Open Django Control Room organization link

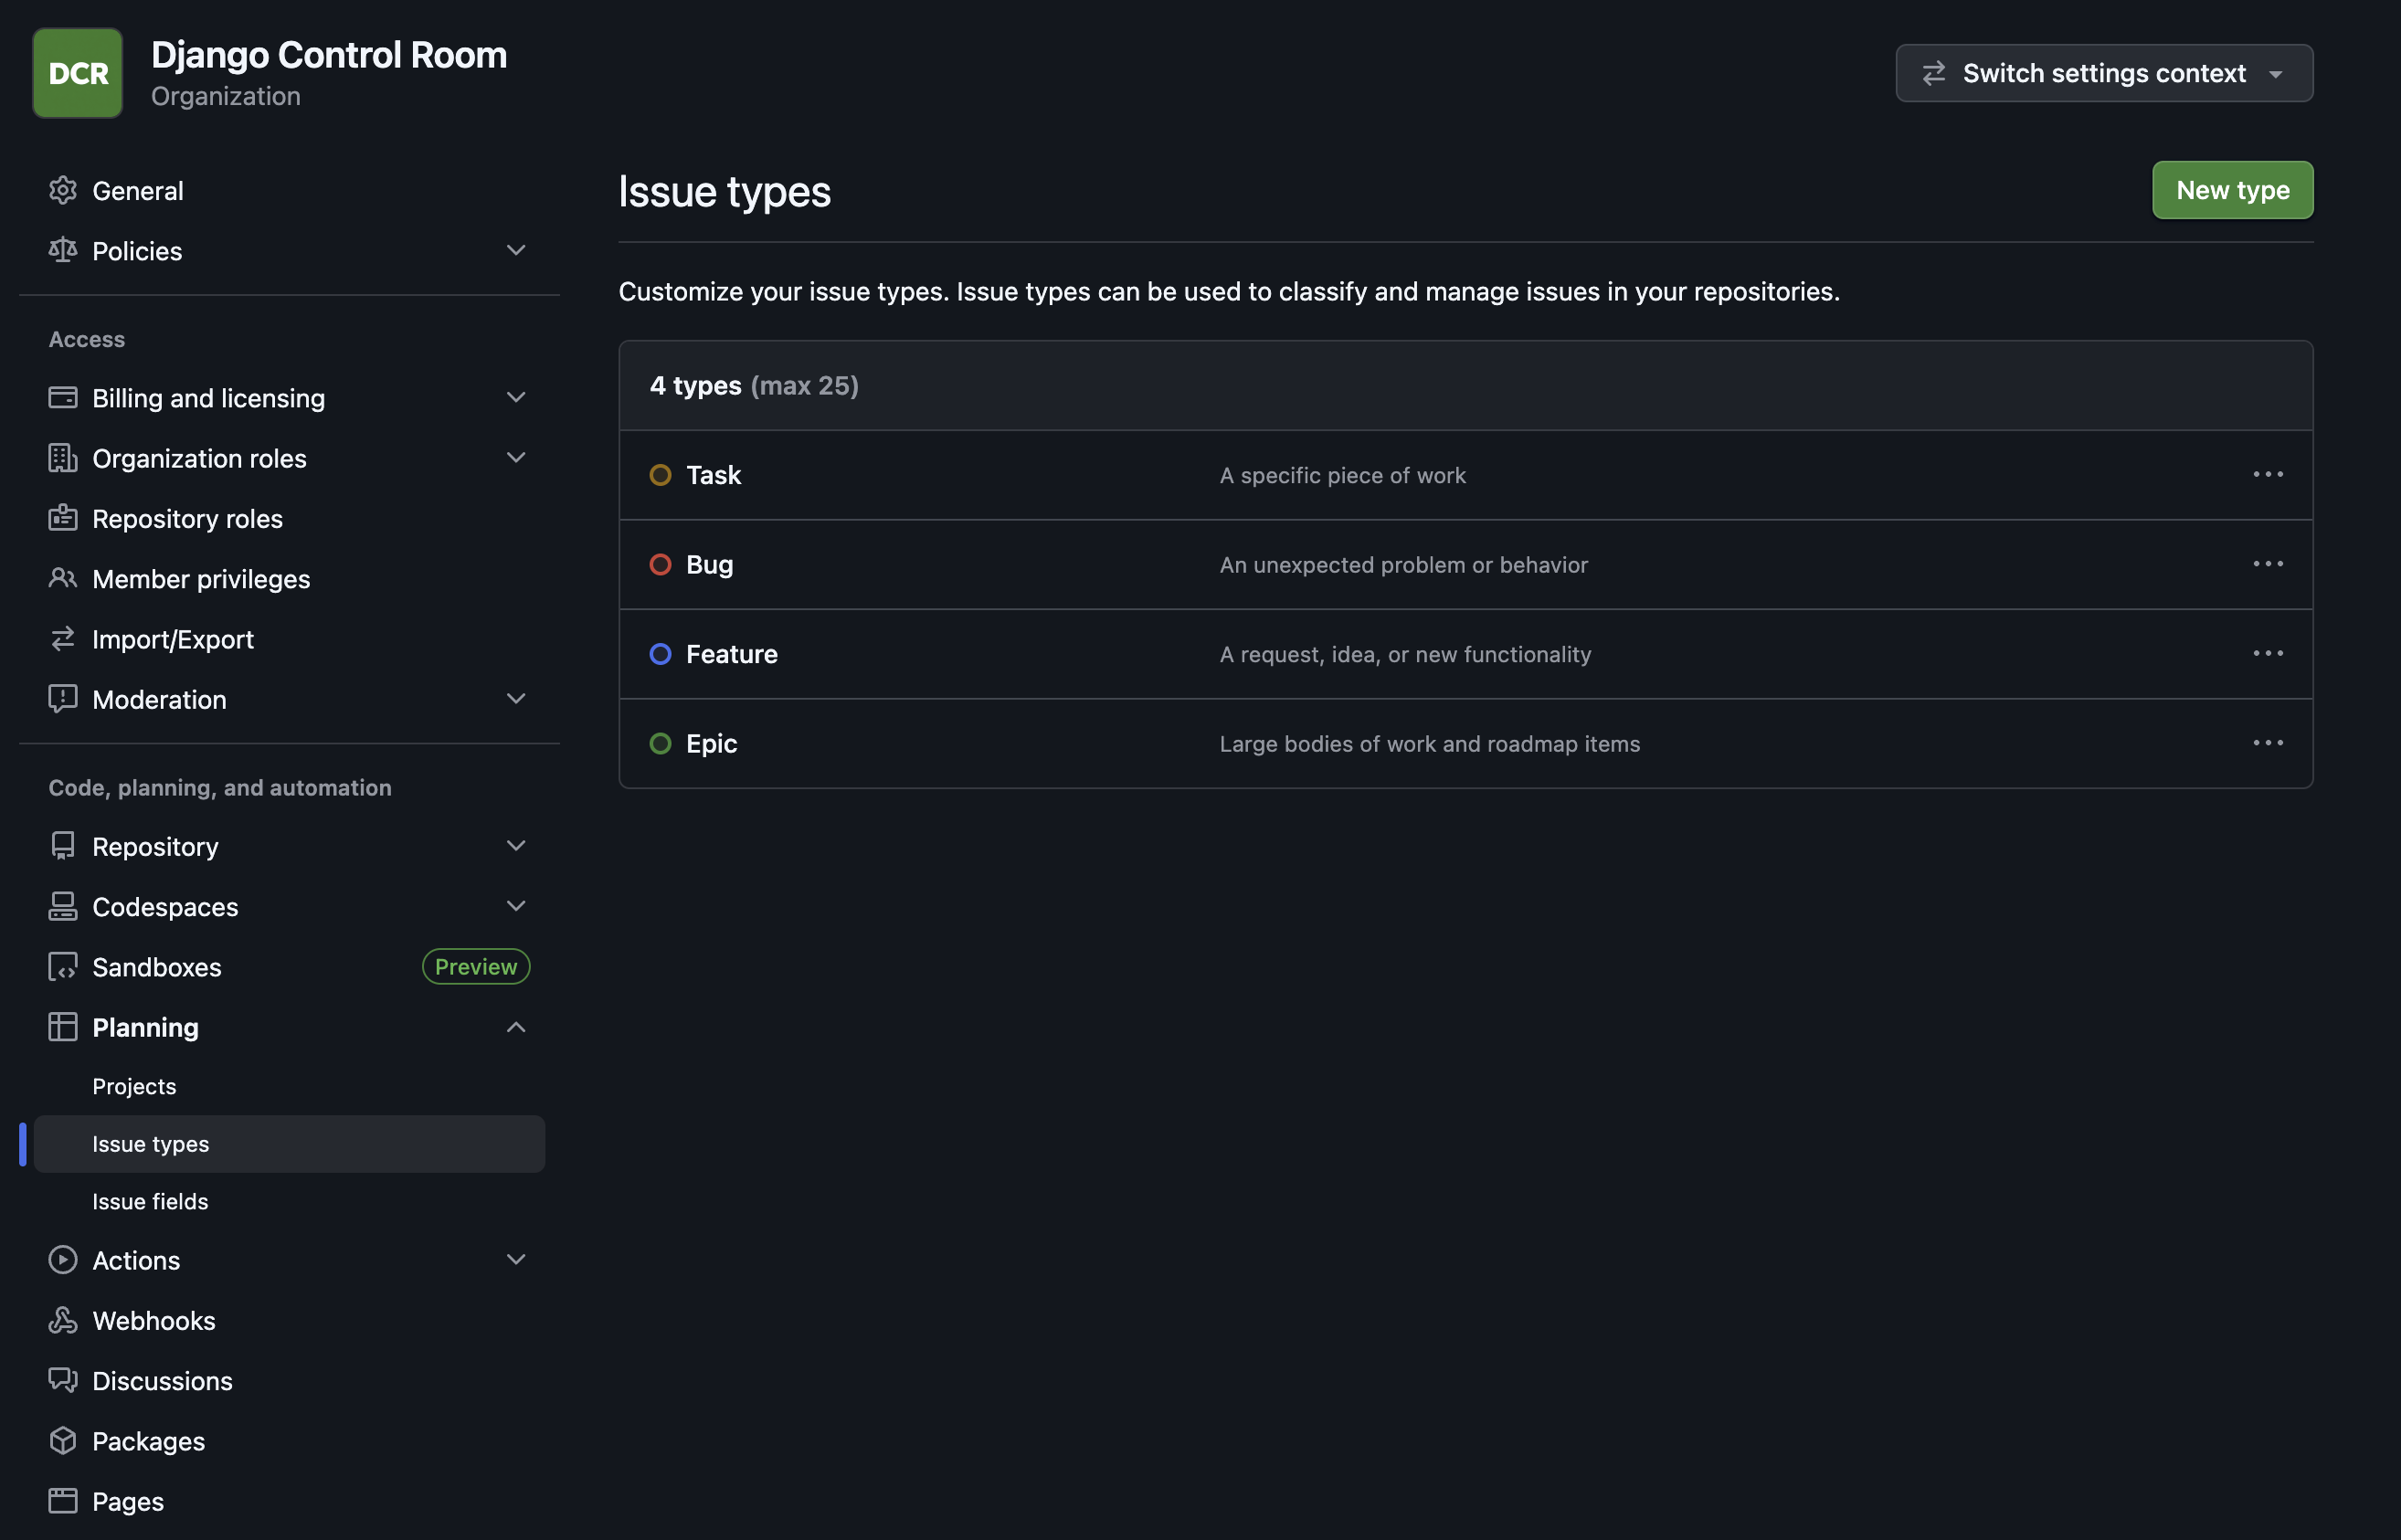click(x=329, y=55)
